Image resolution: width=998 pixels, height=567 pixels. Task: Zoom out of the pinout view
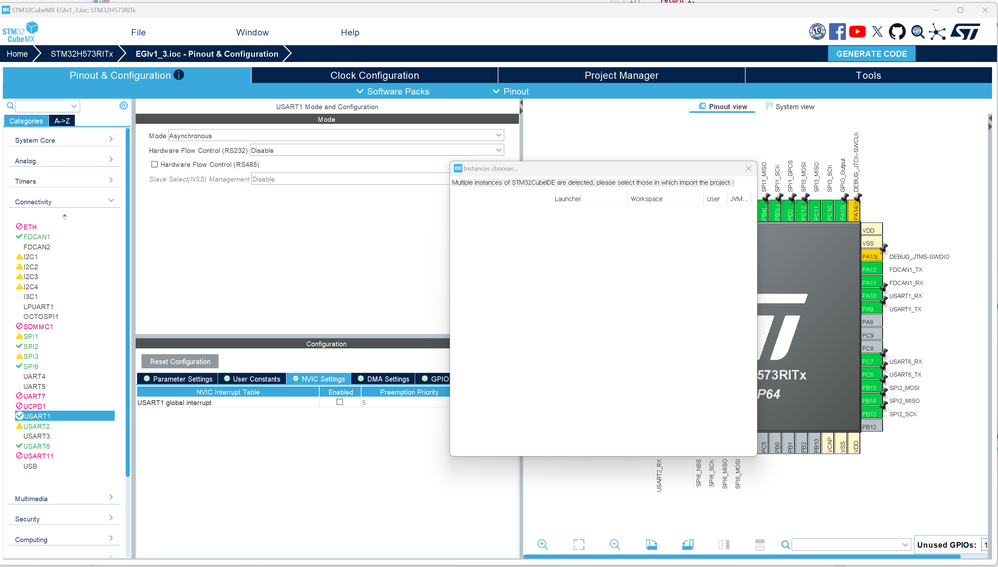click(615, 545)
